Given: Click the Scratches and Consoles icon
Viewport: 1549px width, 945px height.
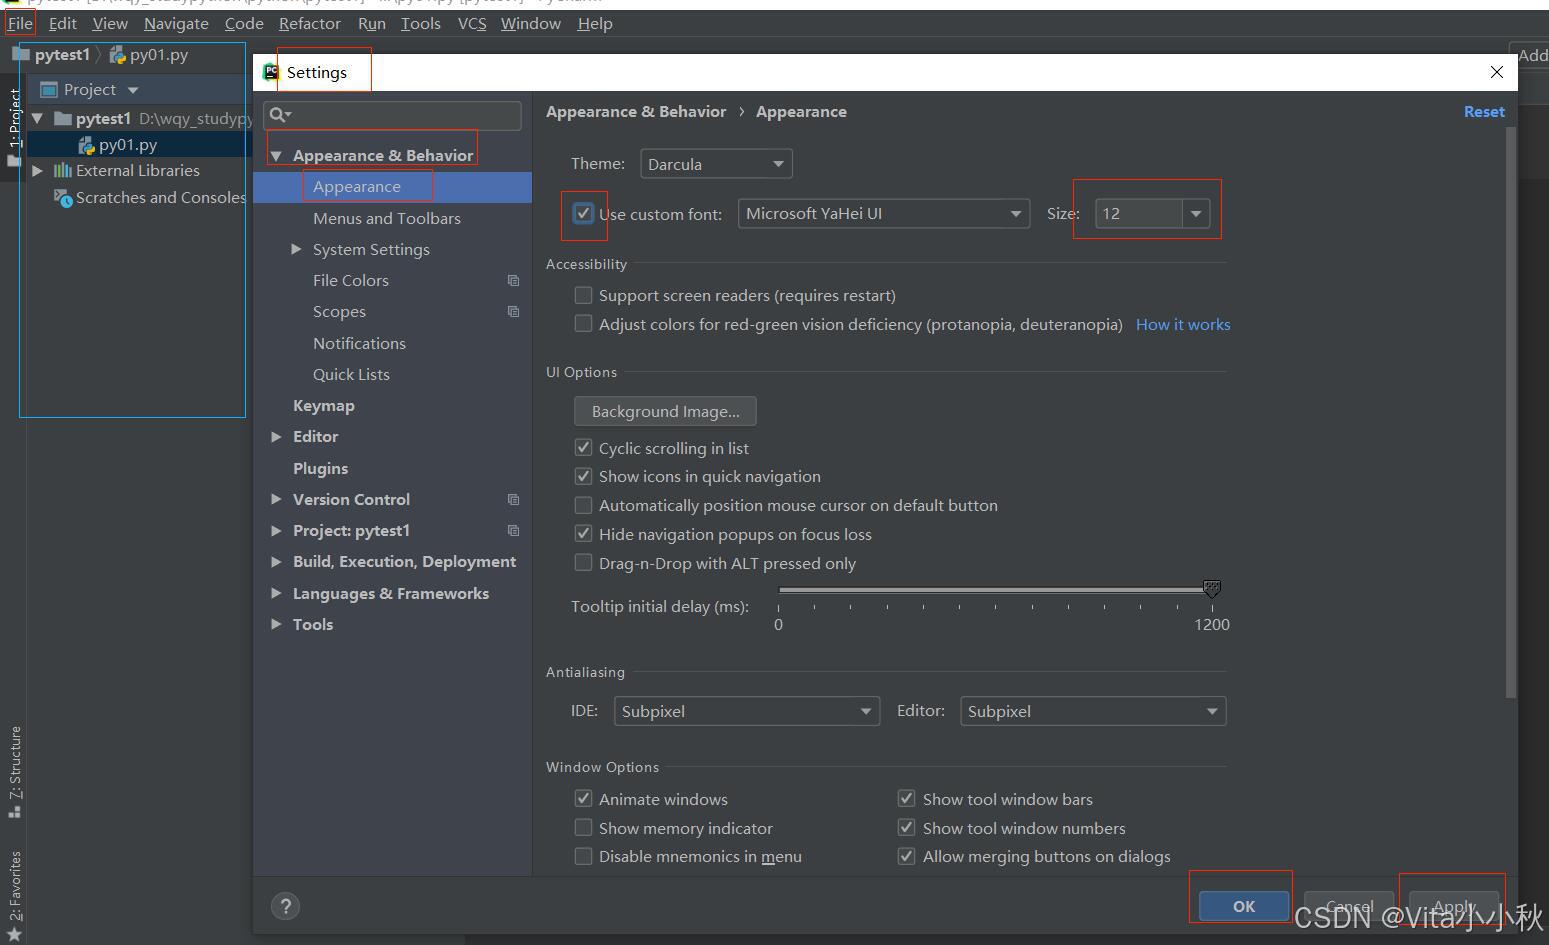Looking at the screenshot, I should 62,198.
